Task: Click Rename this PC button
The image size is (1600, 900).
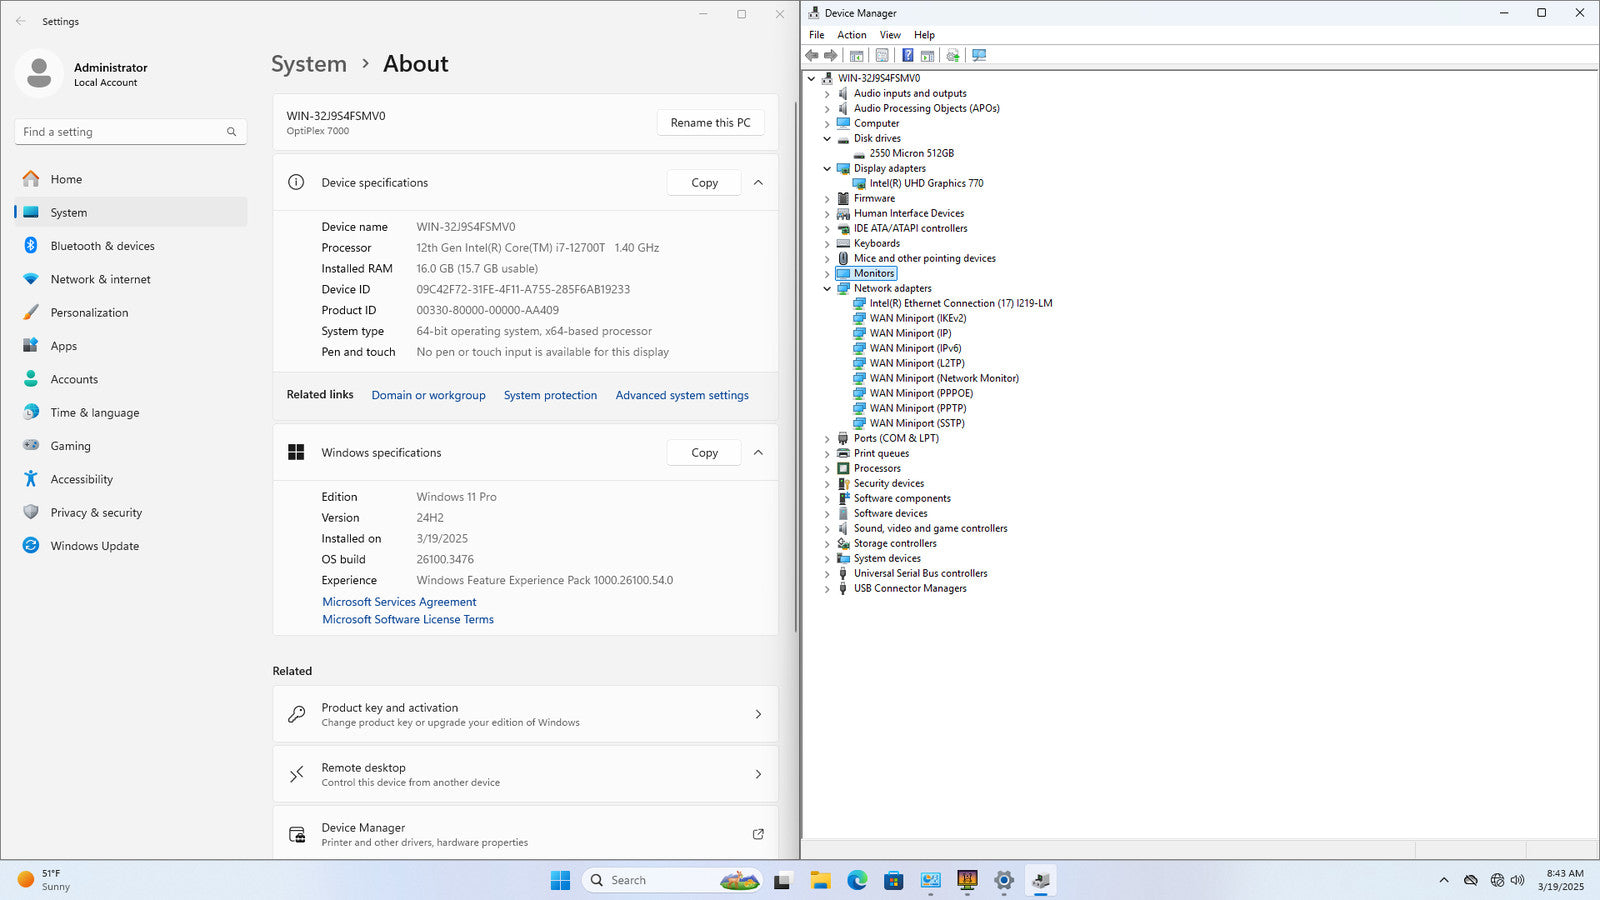Action: point(710,122)
